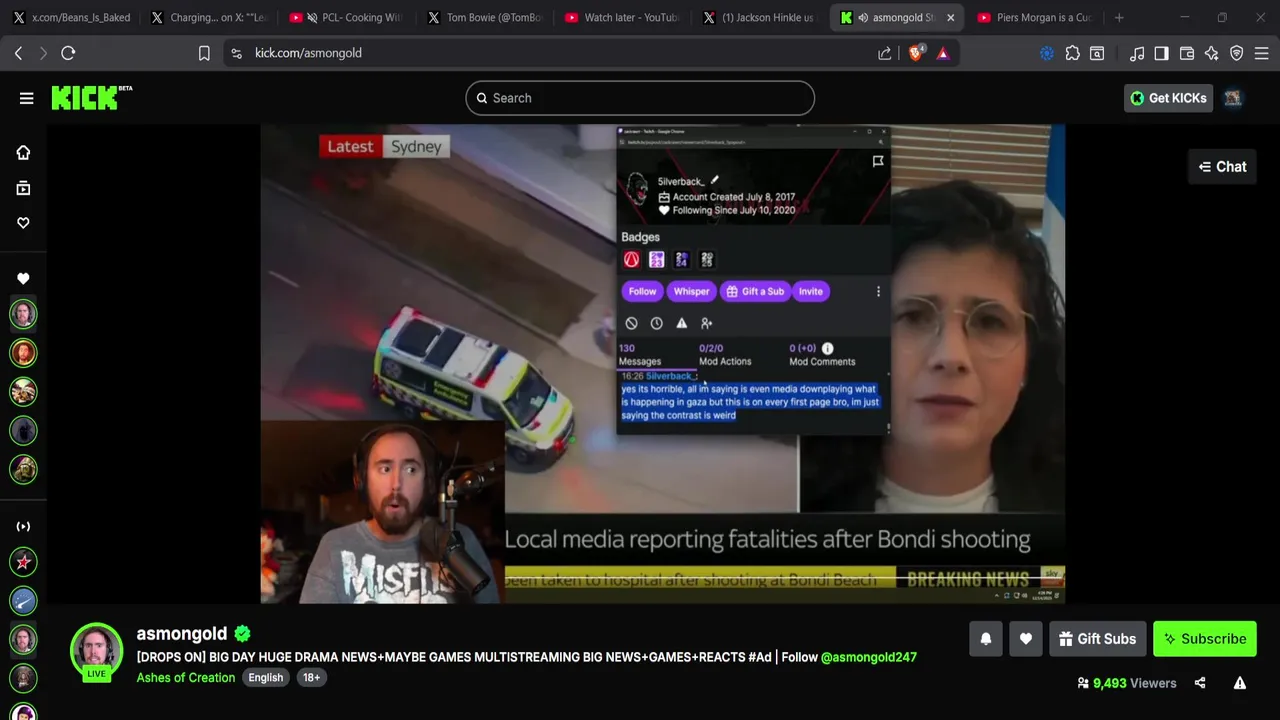Open the user profile avatar menu
The width and height of the screenshot is (1280, 720).
click(1233, 98)
